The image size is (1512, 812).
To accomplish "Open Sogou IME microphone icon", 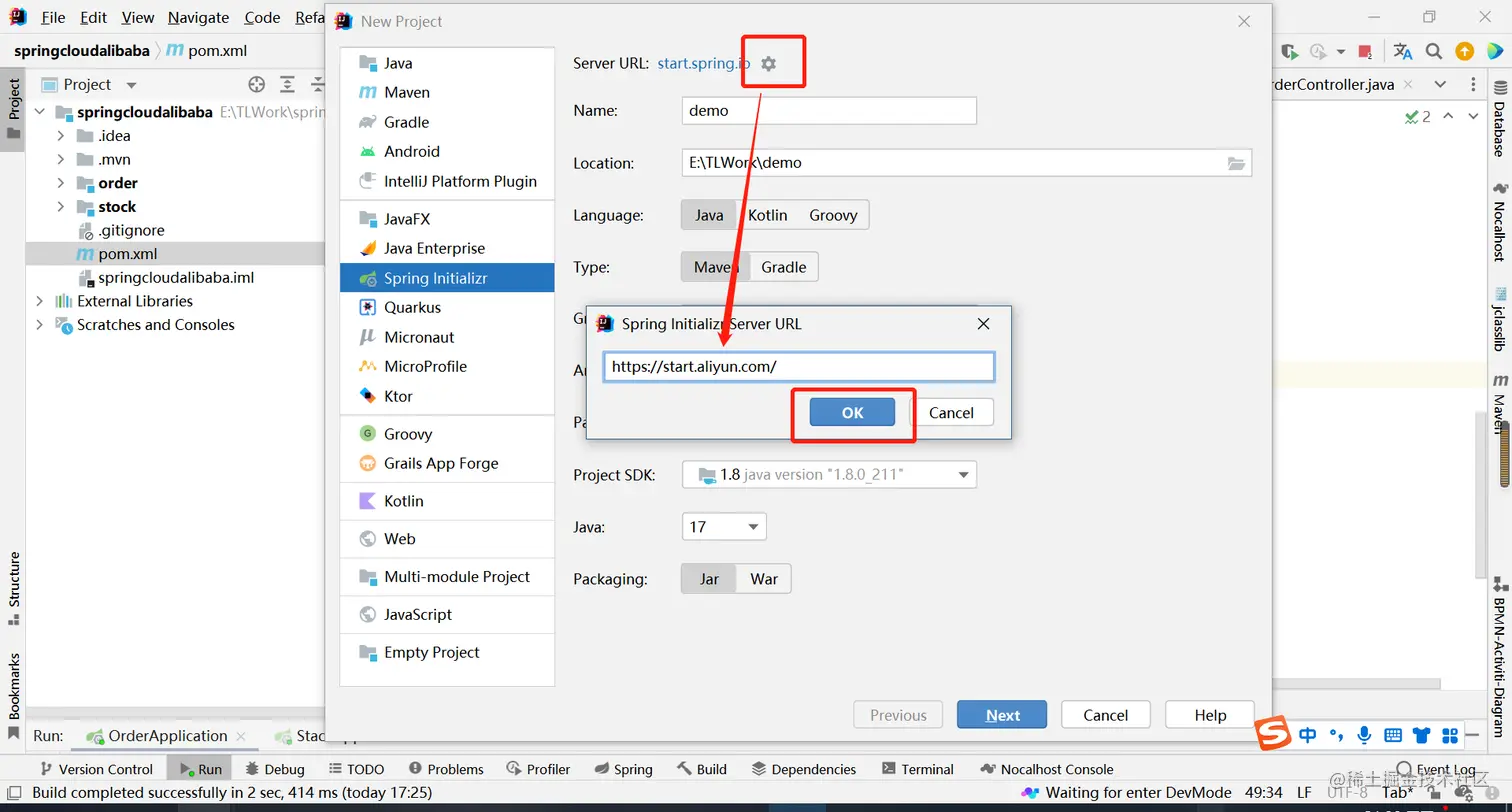I will point(1364,736).
